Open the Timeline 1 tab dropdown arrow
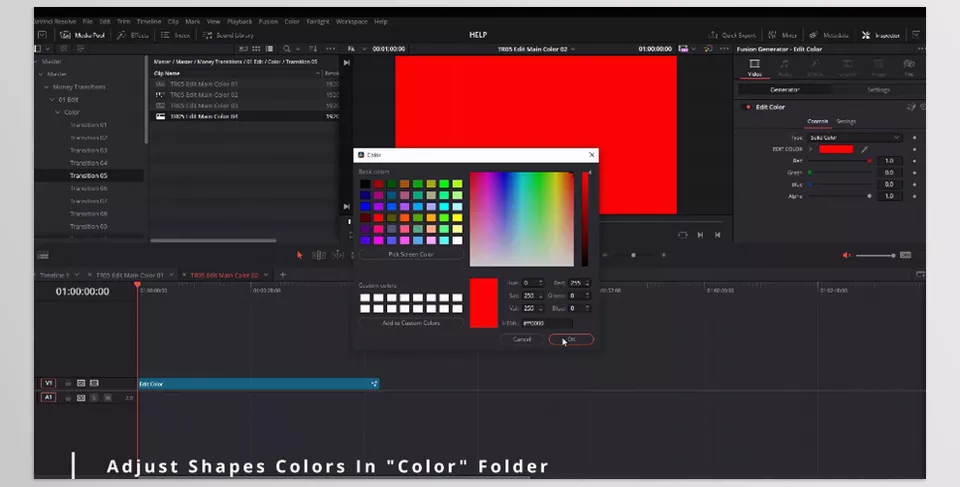Viewport: 960px width, 487px height. click(x=75, y=275)
